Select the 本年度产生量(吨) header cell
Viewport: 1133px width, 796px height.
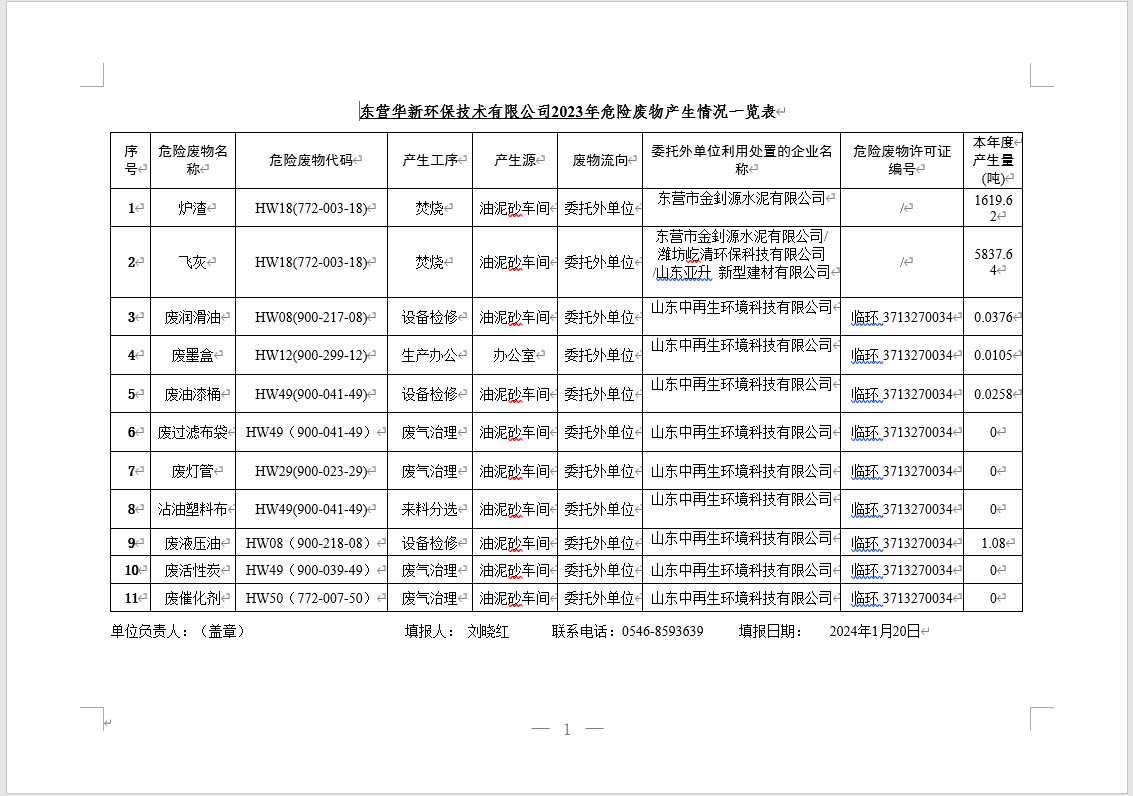click(x=993, y=160)
